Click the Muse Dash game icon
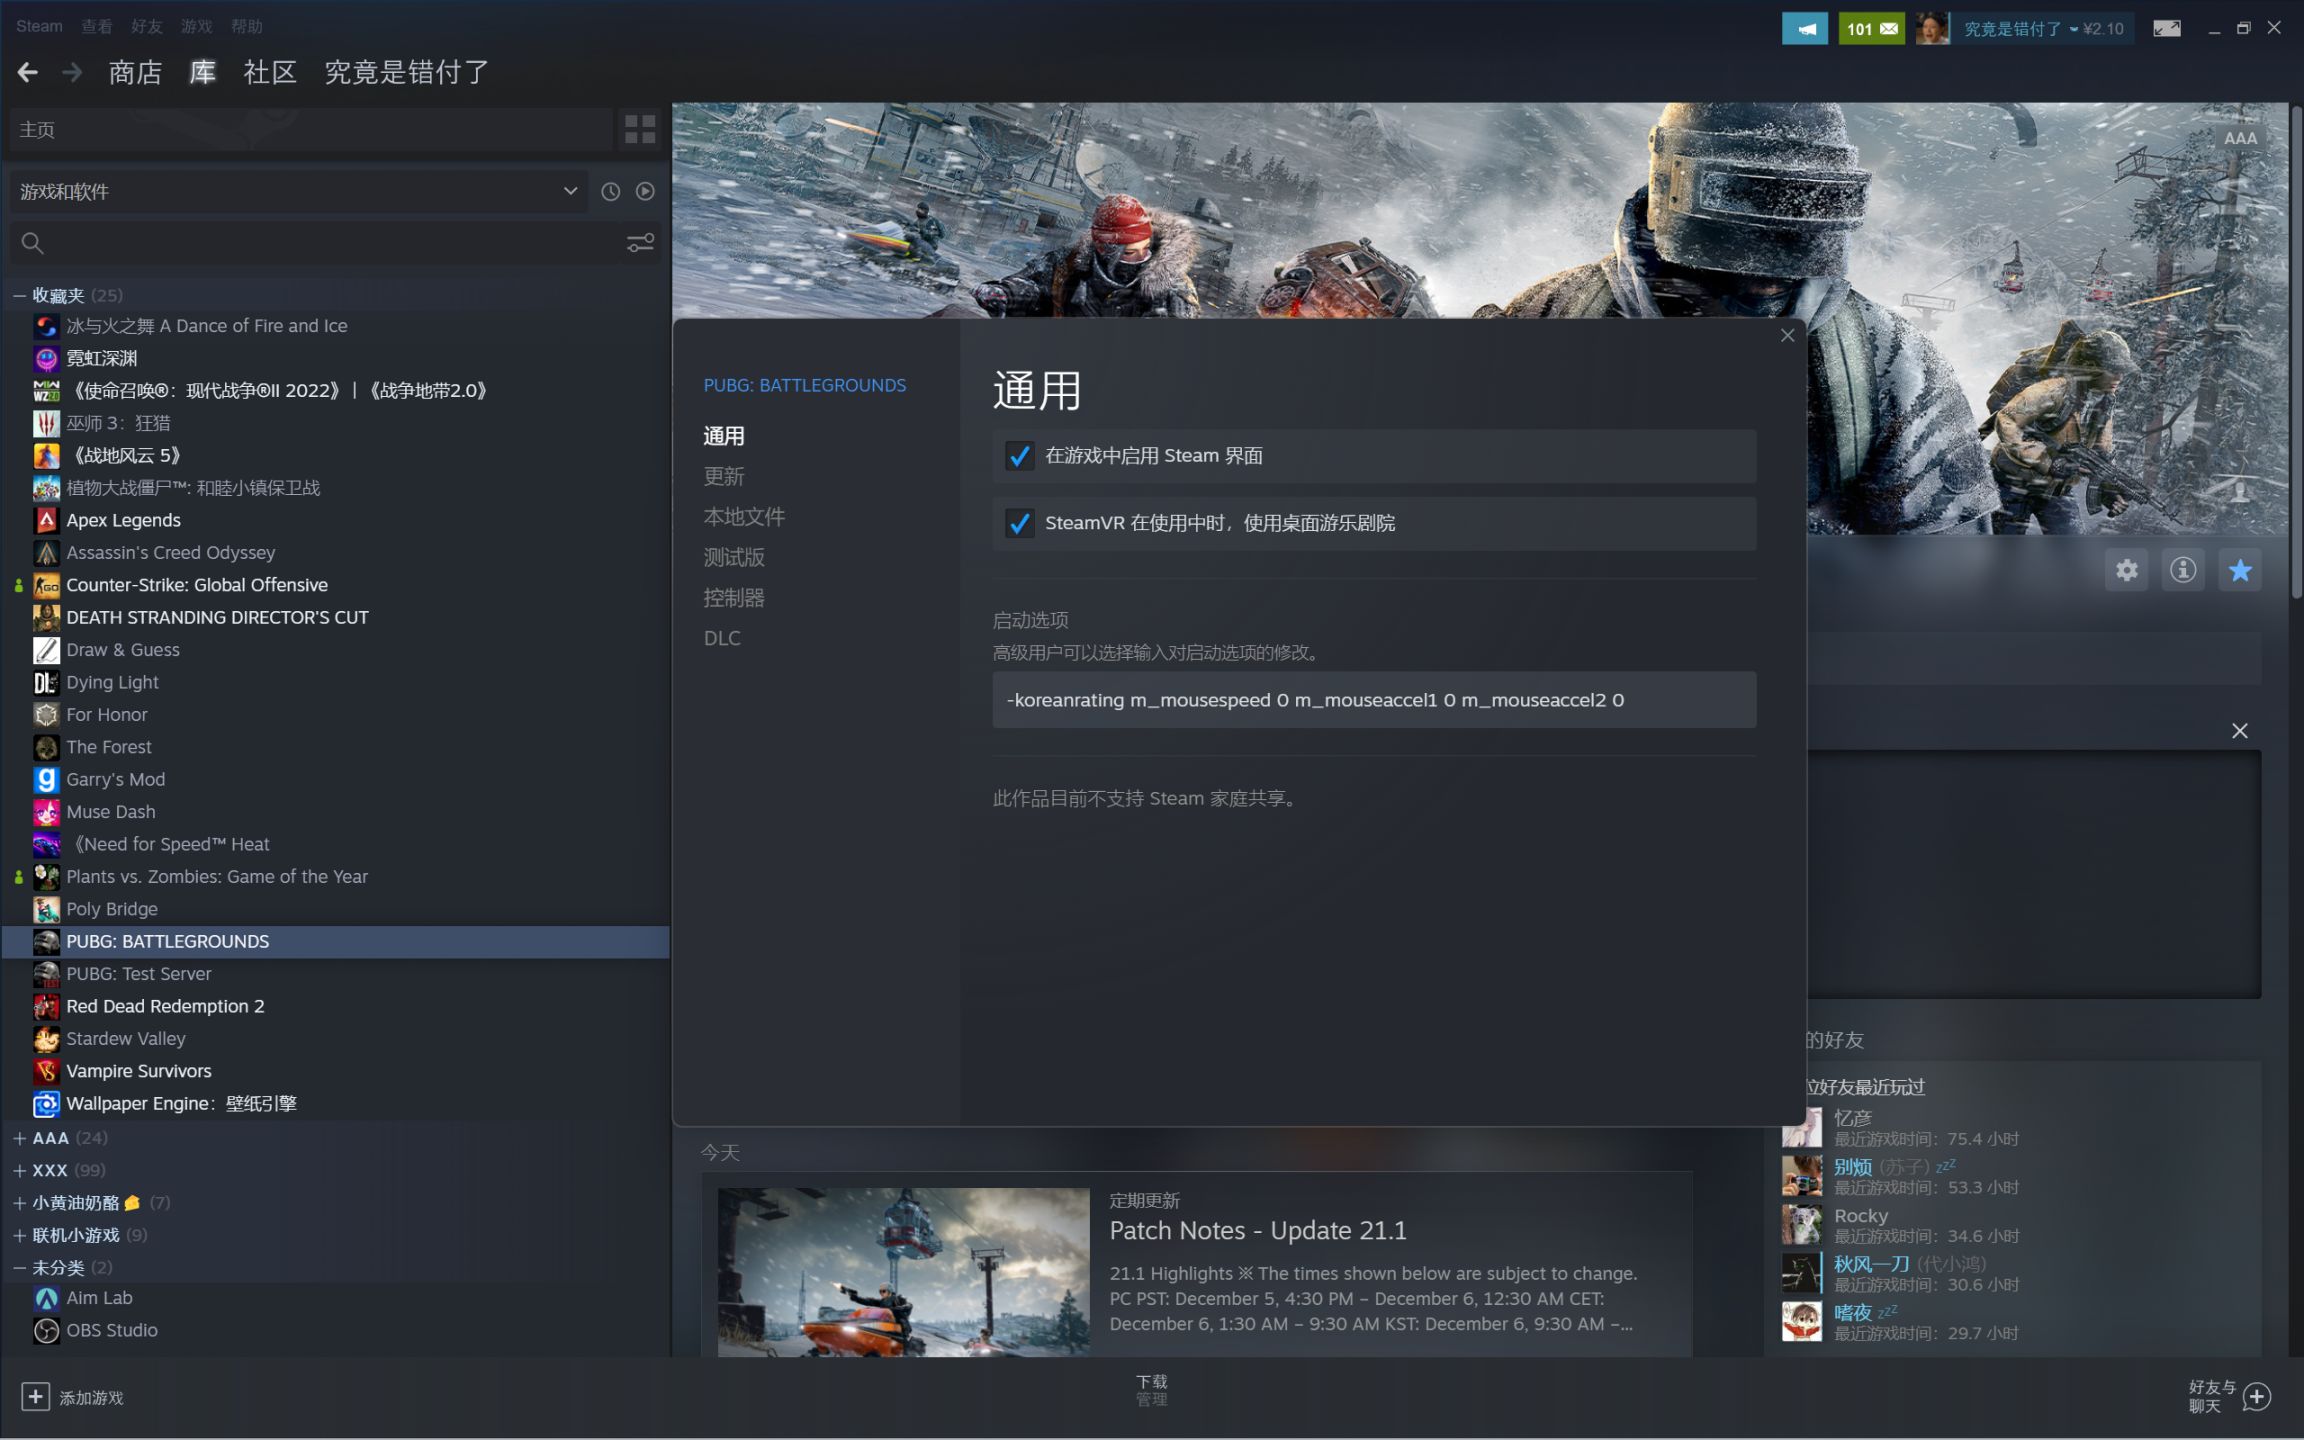The width and height of the screenshot is (2304, 1440). 46,812
